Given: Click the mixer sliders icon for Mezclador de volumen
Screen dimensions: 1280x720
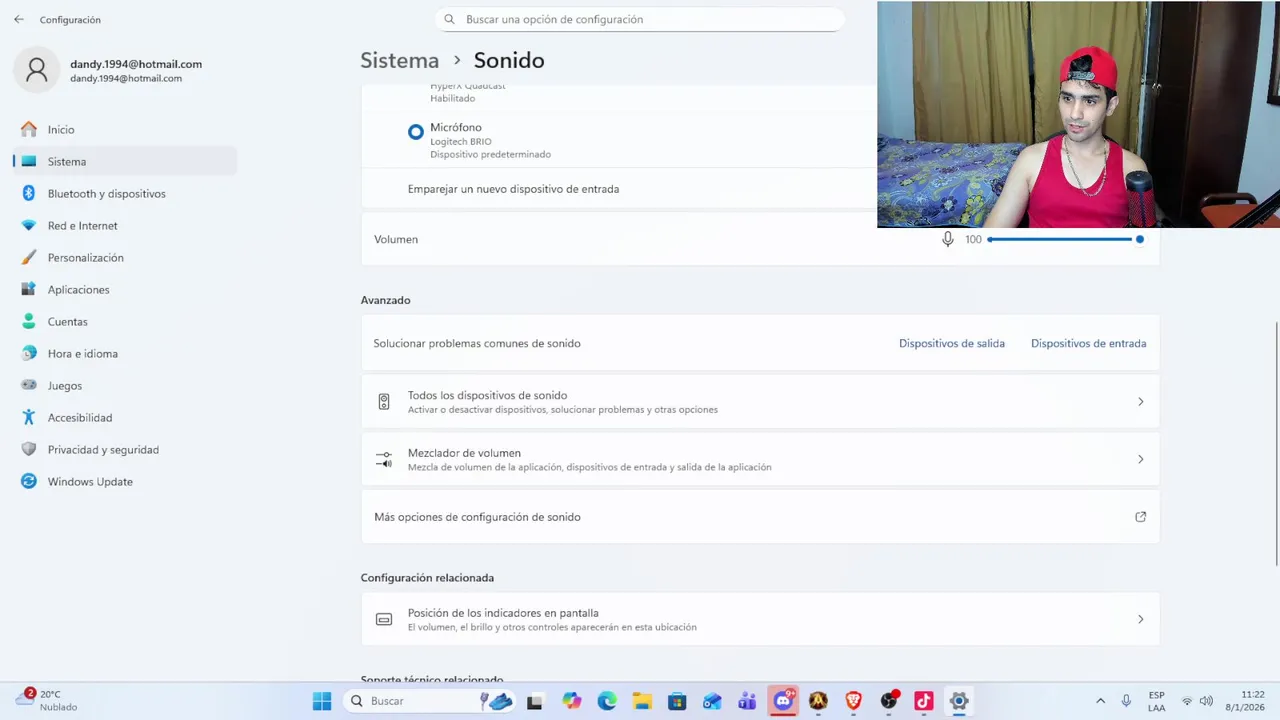Looking at the screenshot, I should 384,460.
